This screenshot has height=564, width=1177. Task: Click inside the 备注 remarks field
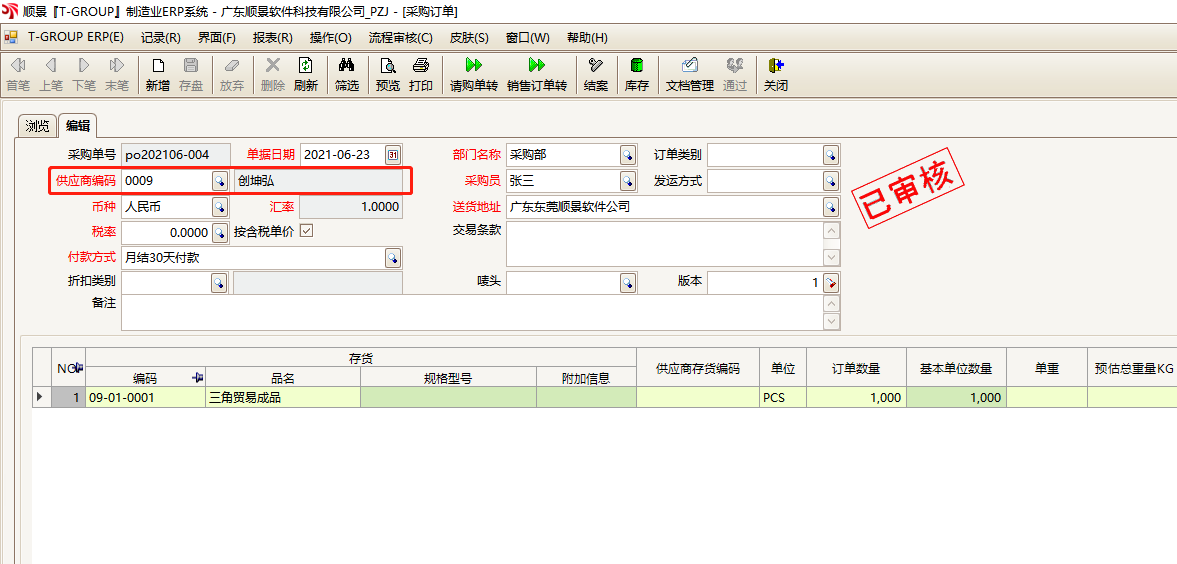pyautogui.click(x=470, y=312)
